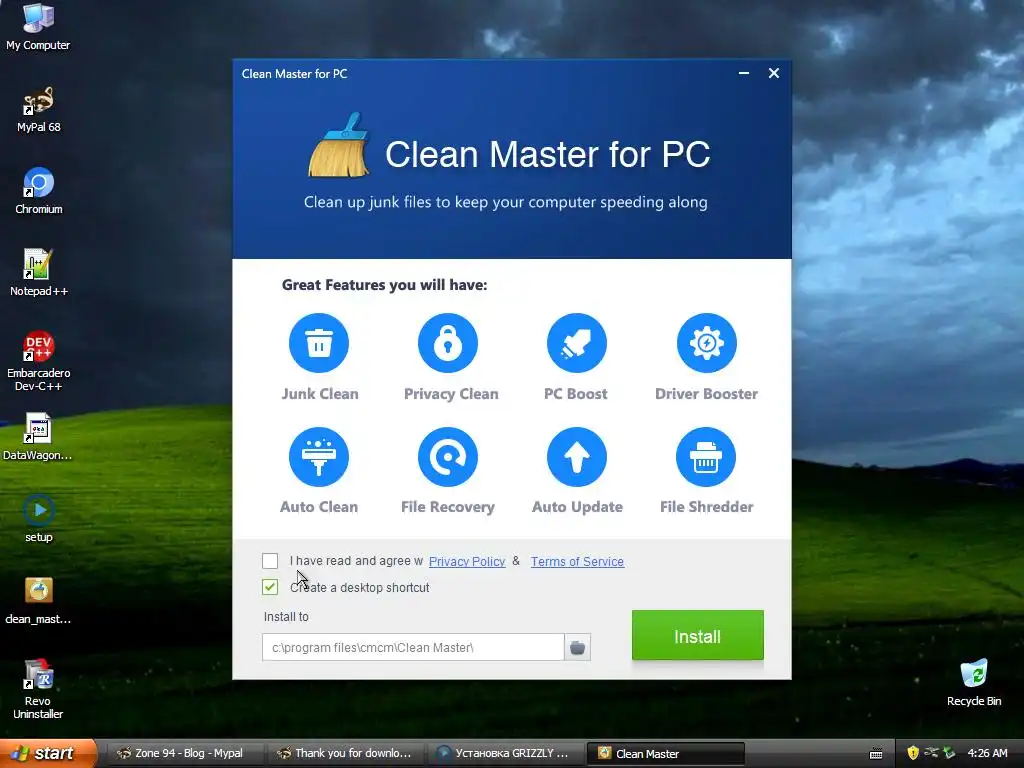Click the PC Boost rocket icon
This screenshot has height=768, width=1024.
(x=577, y=343)
